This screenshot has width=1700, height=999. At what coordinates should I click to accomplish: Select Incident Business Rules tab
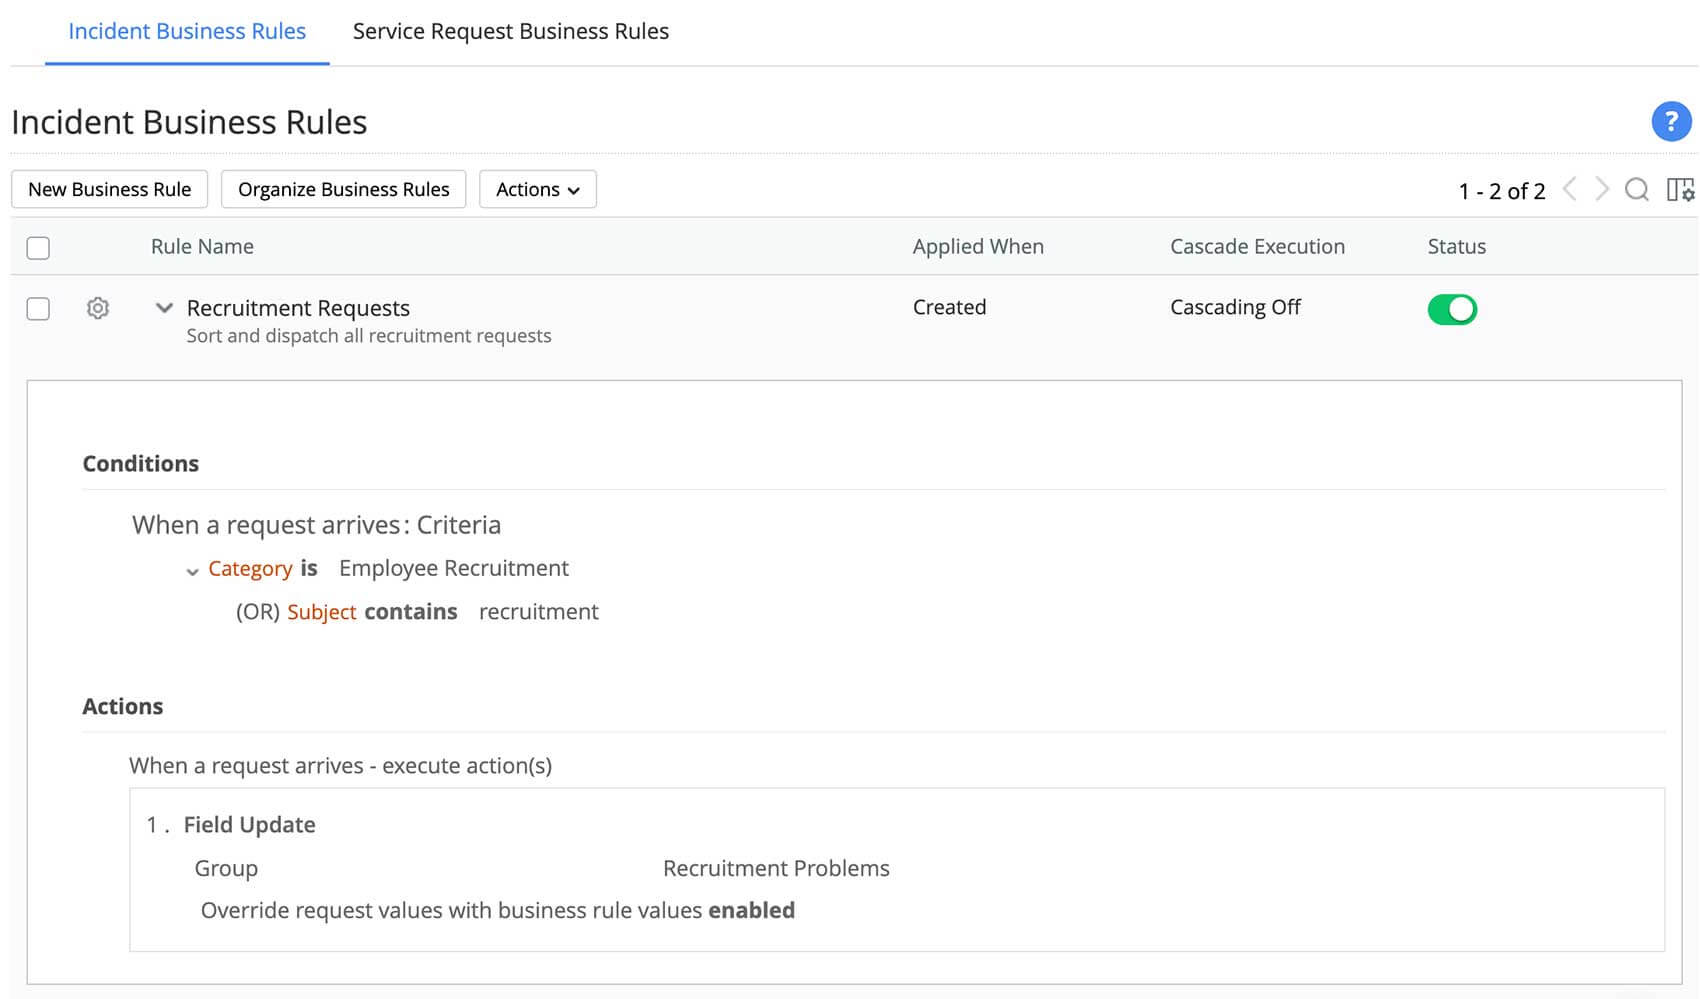187,31
